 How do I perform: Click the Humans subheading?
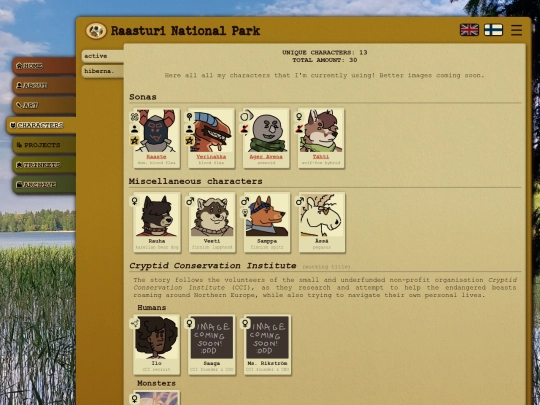click(x=152, y=308)
